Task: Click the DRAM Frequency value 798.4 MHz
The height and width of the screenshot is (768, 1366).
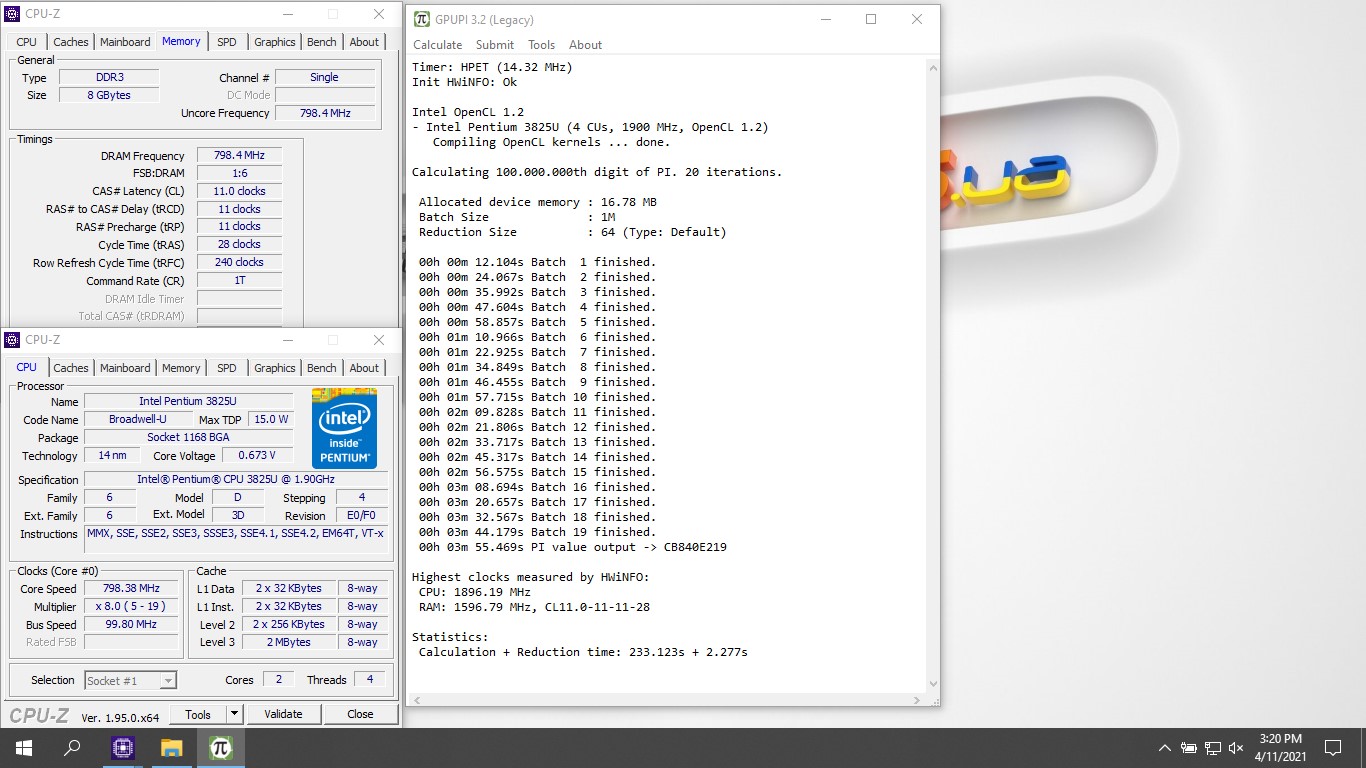Action: coord(239,156)
